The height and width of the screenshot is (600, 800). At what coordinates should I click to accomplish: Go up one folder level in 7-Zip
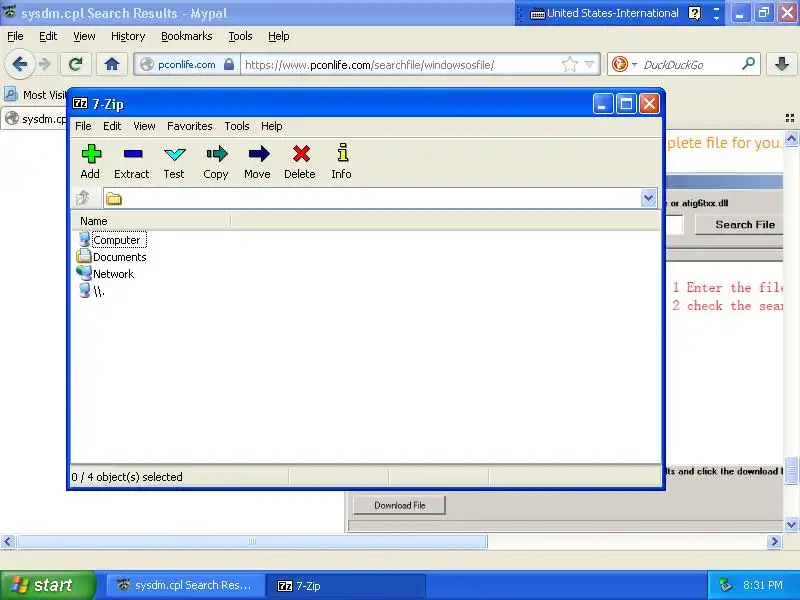tap(83, 198)
